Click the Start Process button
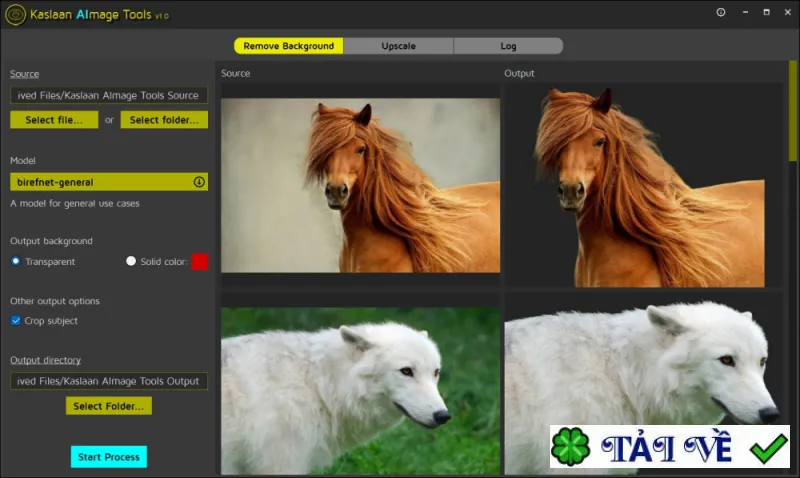This screenshot has height=478, width=800. tap(109, 457)
